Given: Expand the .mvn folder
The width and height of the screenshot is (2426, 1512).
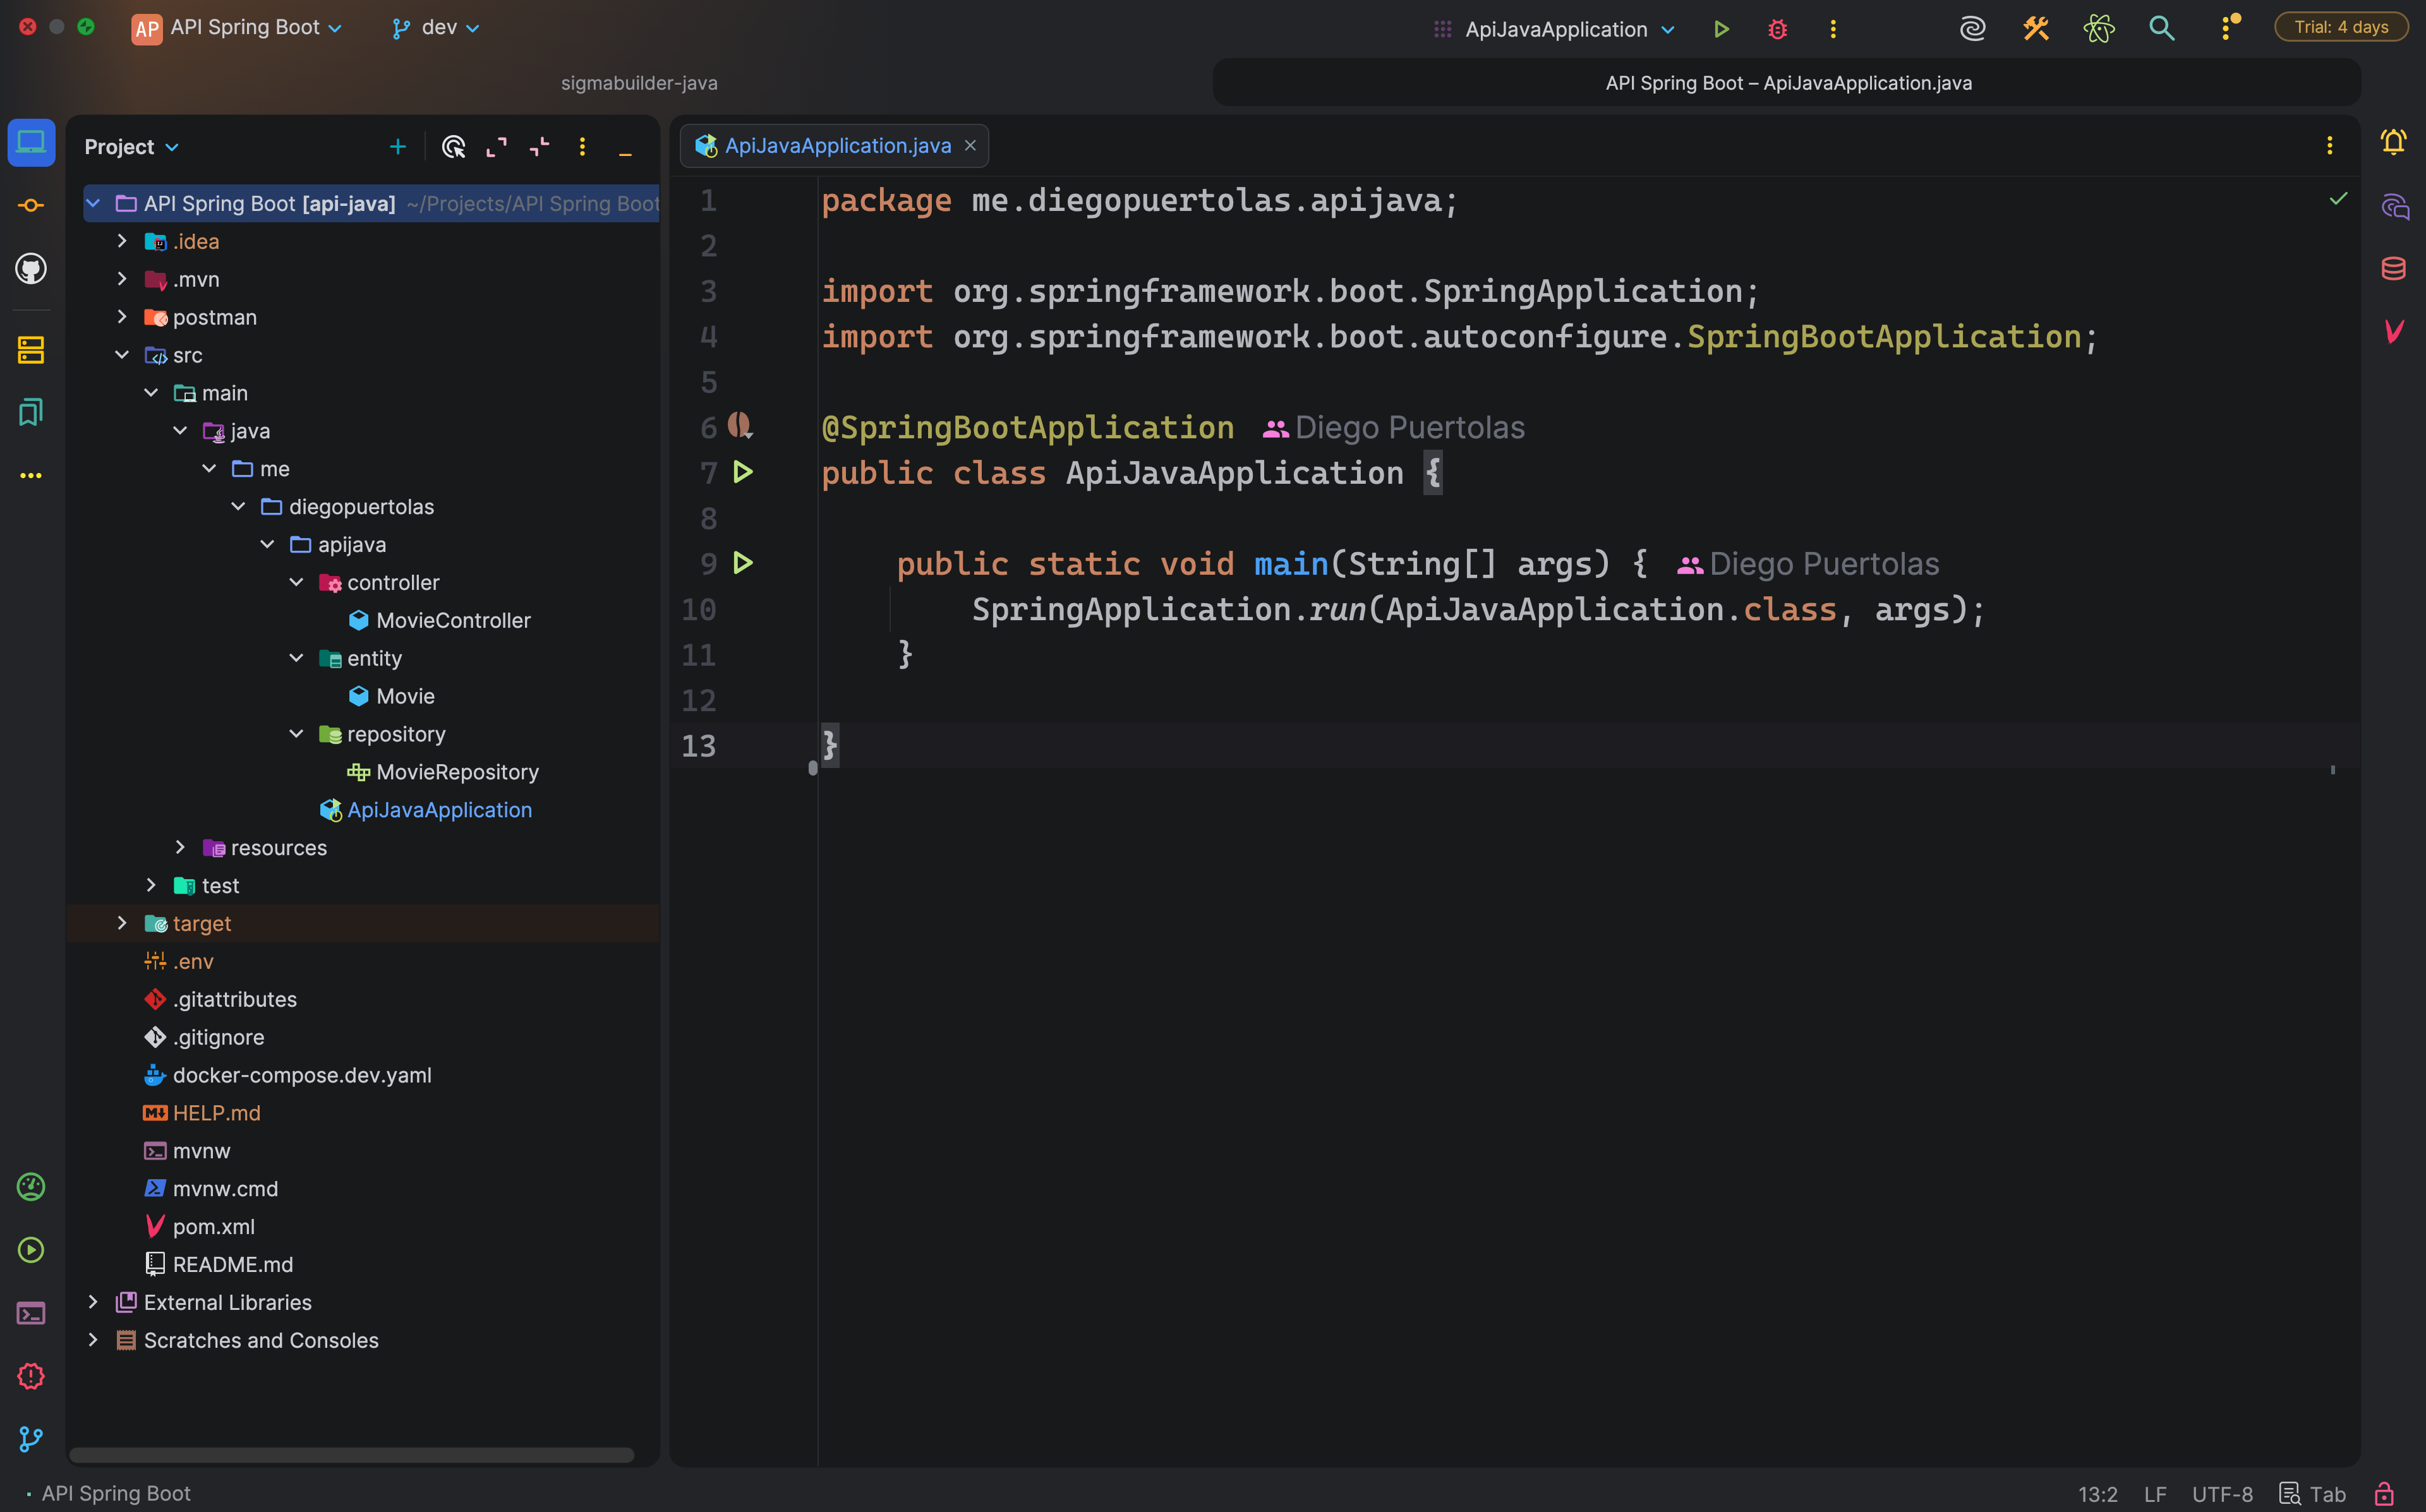Looking at the screenshot, I should coord(122,279).
